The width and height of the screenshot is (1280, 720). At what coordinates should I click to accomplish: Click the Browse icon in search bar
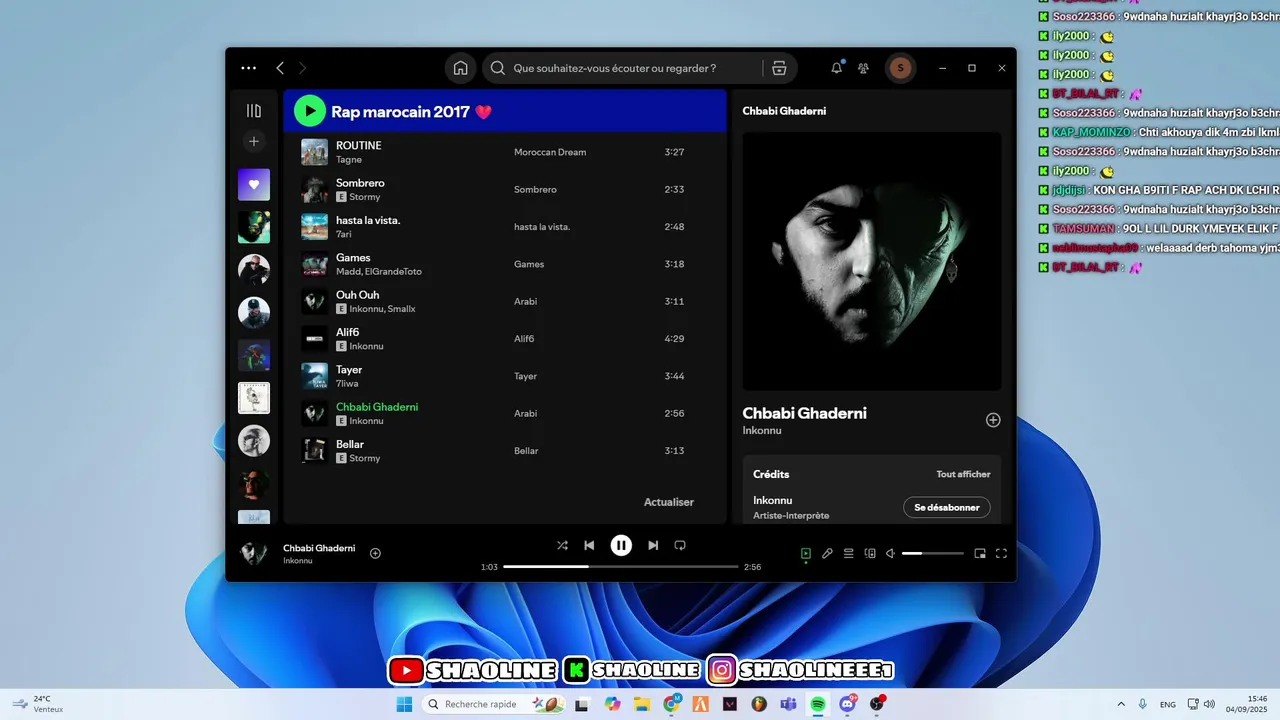779,68
